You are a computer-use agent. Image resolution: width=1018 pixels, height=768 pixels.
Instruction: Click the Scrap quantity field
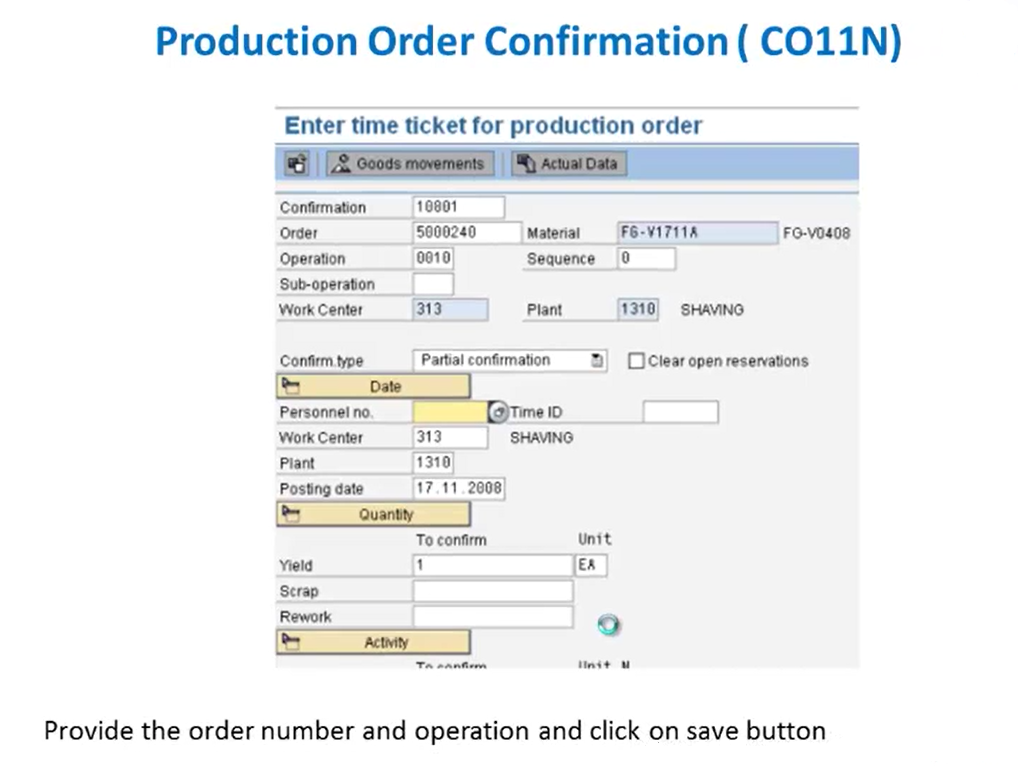[x=493, y=591]
